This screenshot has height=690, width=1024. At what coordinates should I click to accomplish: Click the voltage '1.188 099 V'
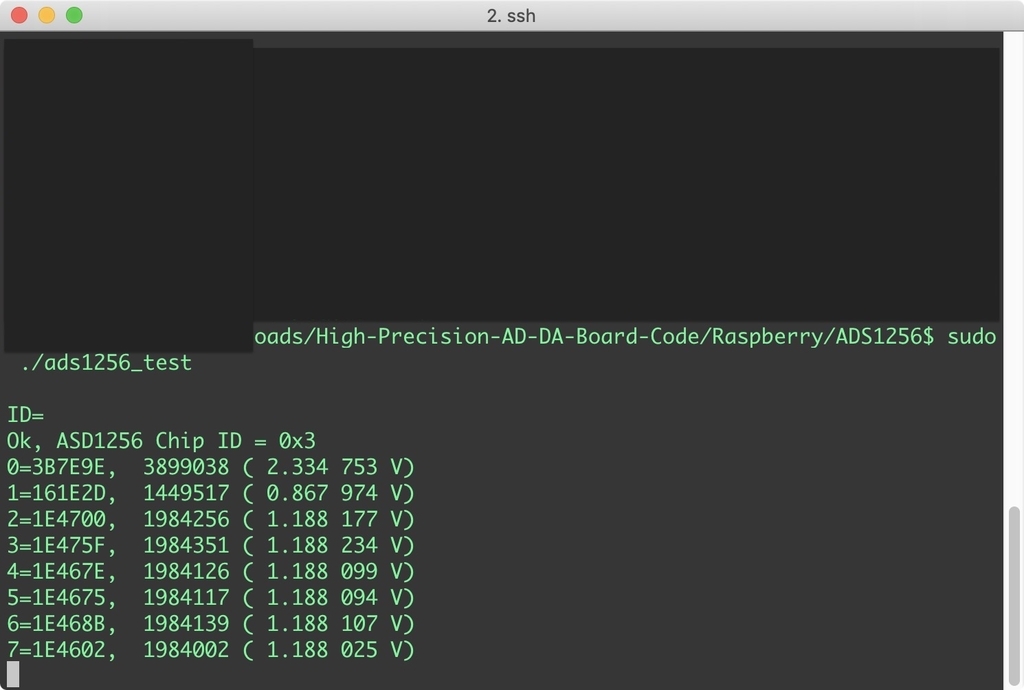(335, 571)
